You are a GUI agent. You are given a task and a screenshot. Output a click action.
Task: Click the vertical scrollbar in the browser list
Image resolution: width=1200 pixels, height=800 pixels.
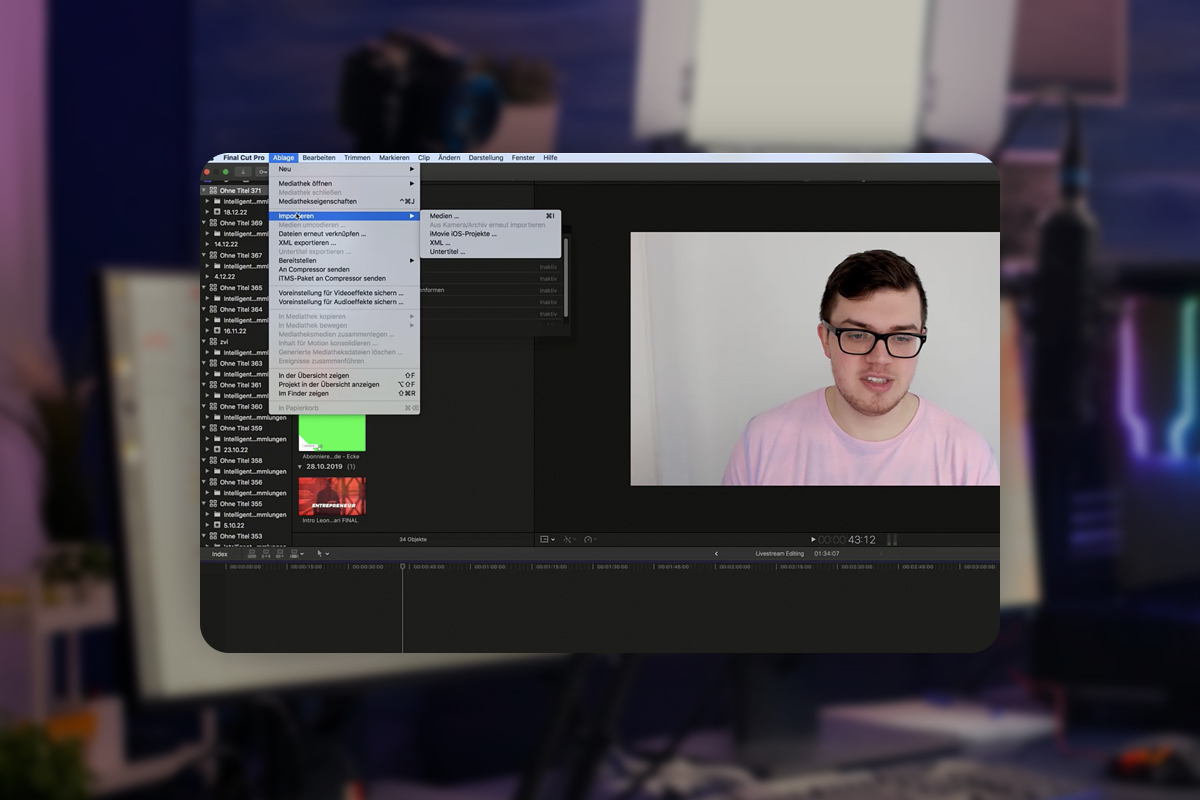[x=567, y=277]
